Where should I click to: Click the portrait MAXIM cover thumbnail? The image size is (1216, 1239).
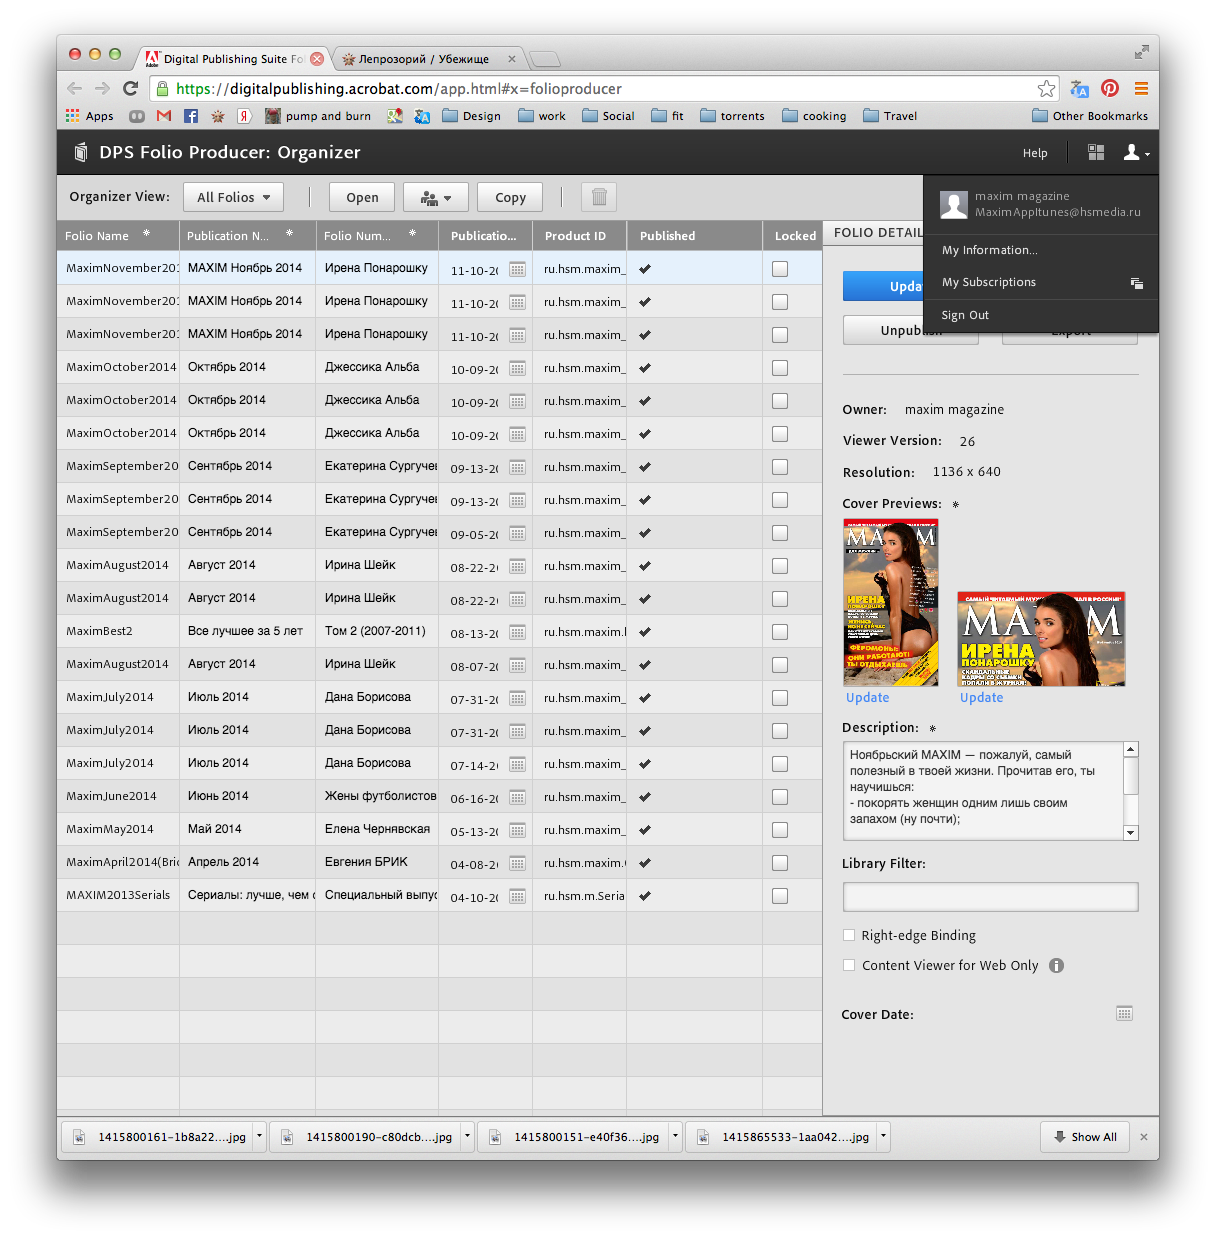[890, 602]
